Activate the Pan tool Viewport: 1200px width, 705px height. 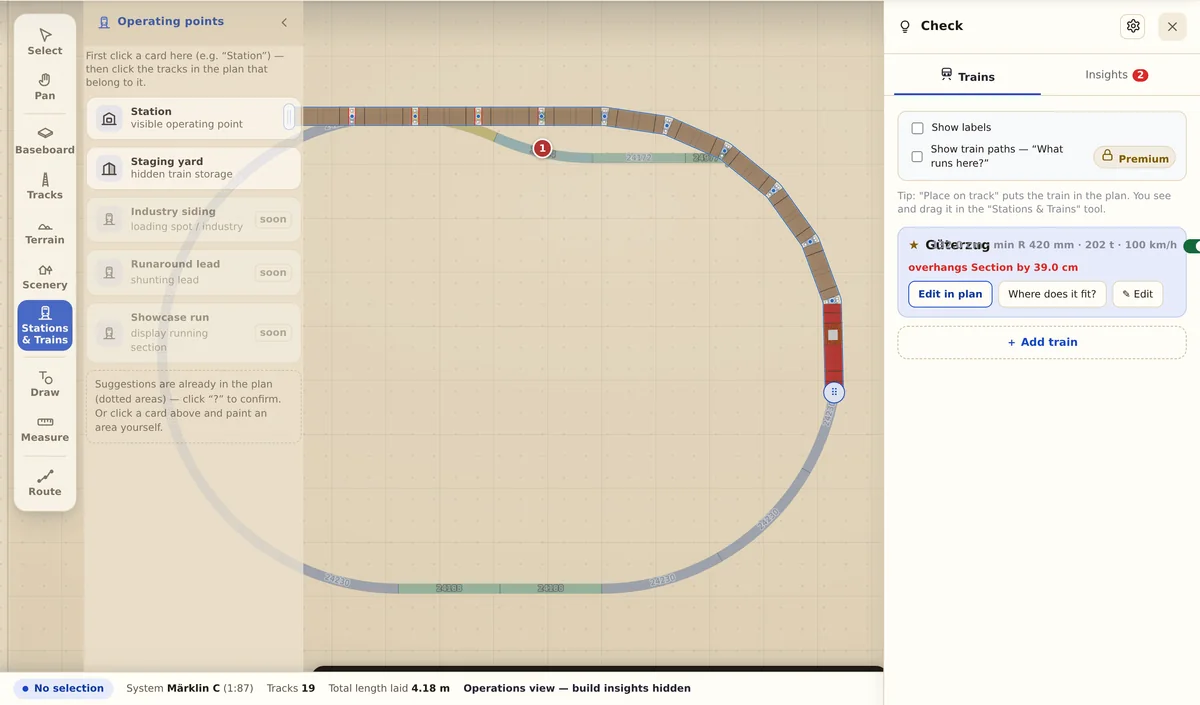(x=45, y=87)
